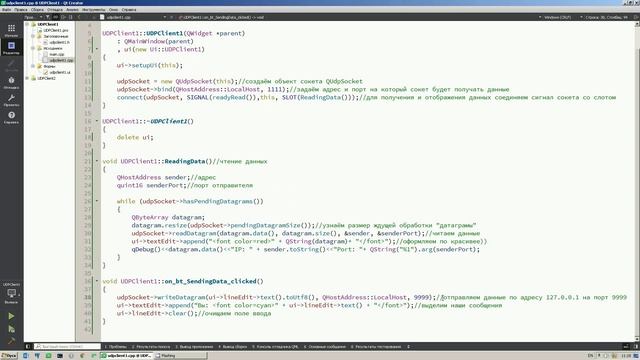Click the 'delete ui;' code line

(135, 137)
